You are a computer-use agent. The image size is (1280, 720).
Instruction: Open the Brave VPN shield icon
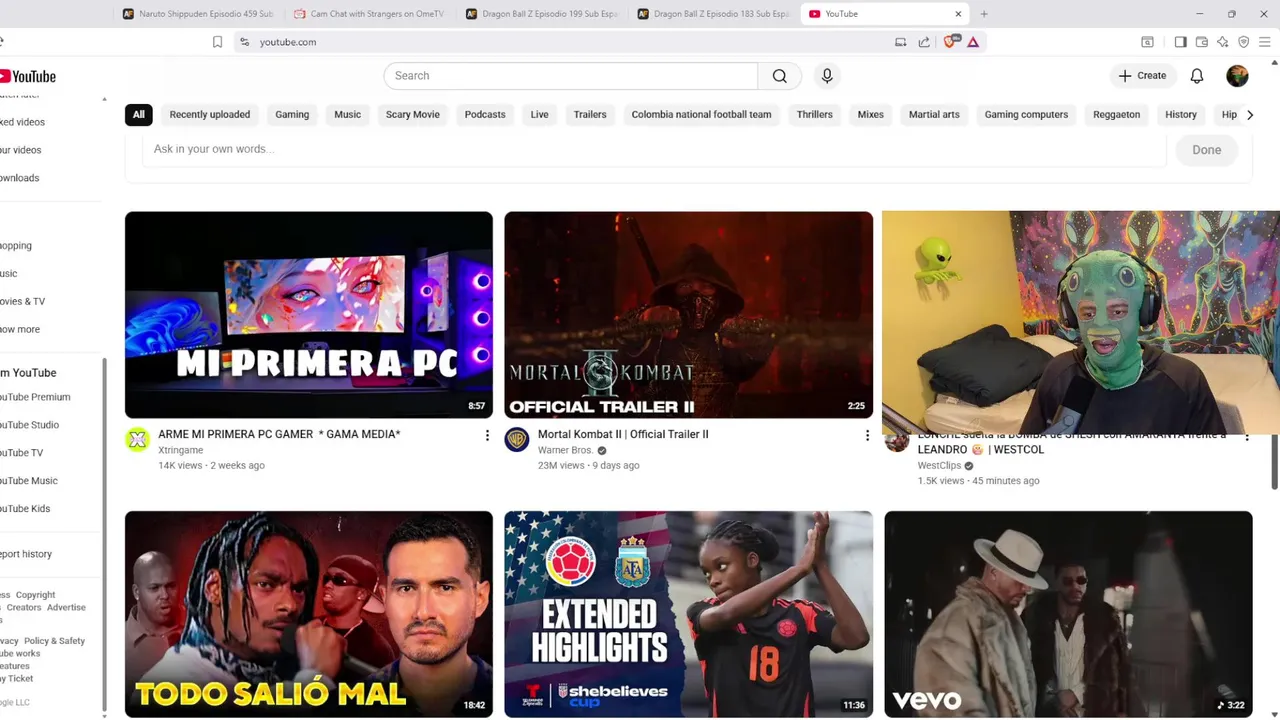(1243, 42)
